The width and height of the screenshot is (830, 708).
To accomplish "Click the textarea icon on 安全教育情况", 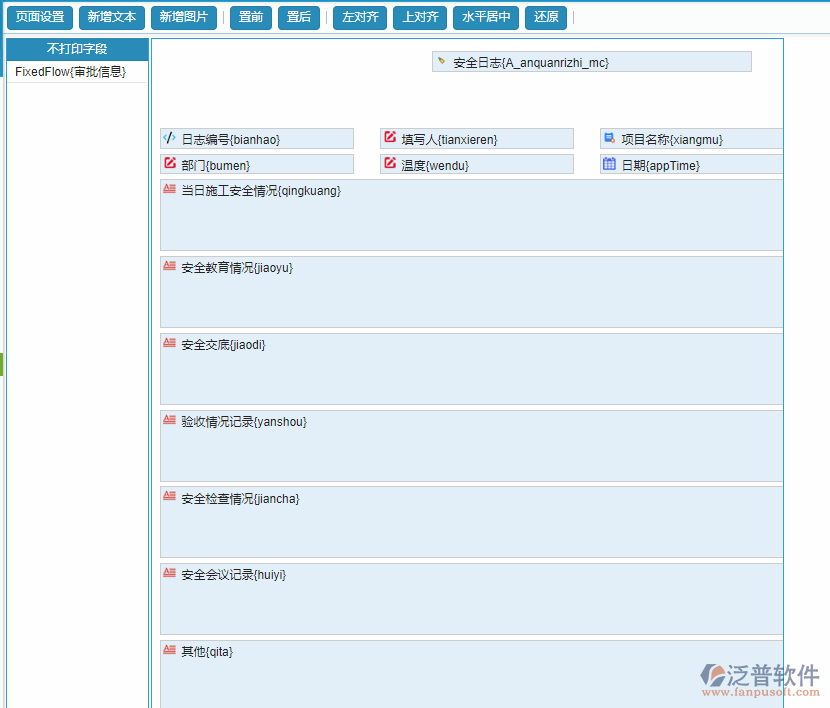I will click(169, 265).
